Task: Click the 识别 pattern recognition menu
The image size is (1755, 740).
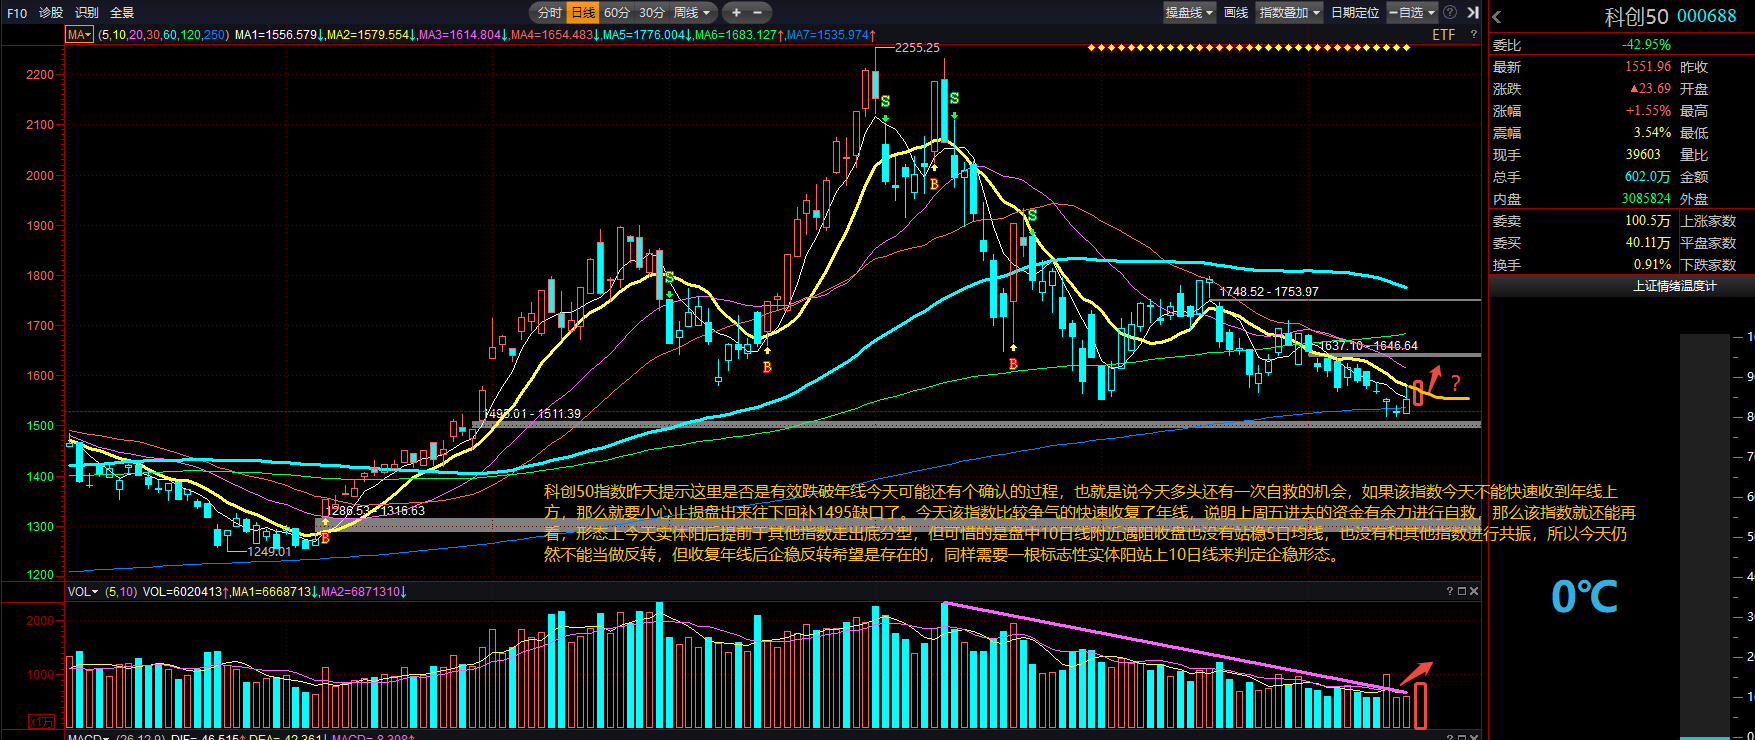Action: (x=87, y=13)
